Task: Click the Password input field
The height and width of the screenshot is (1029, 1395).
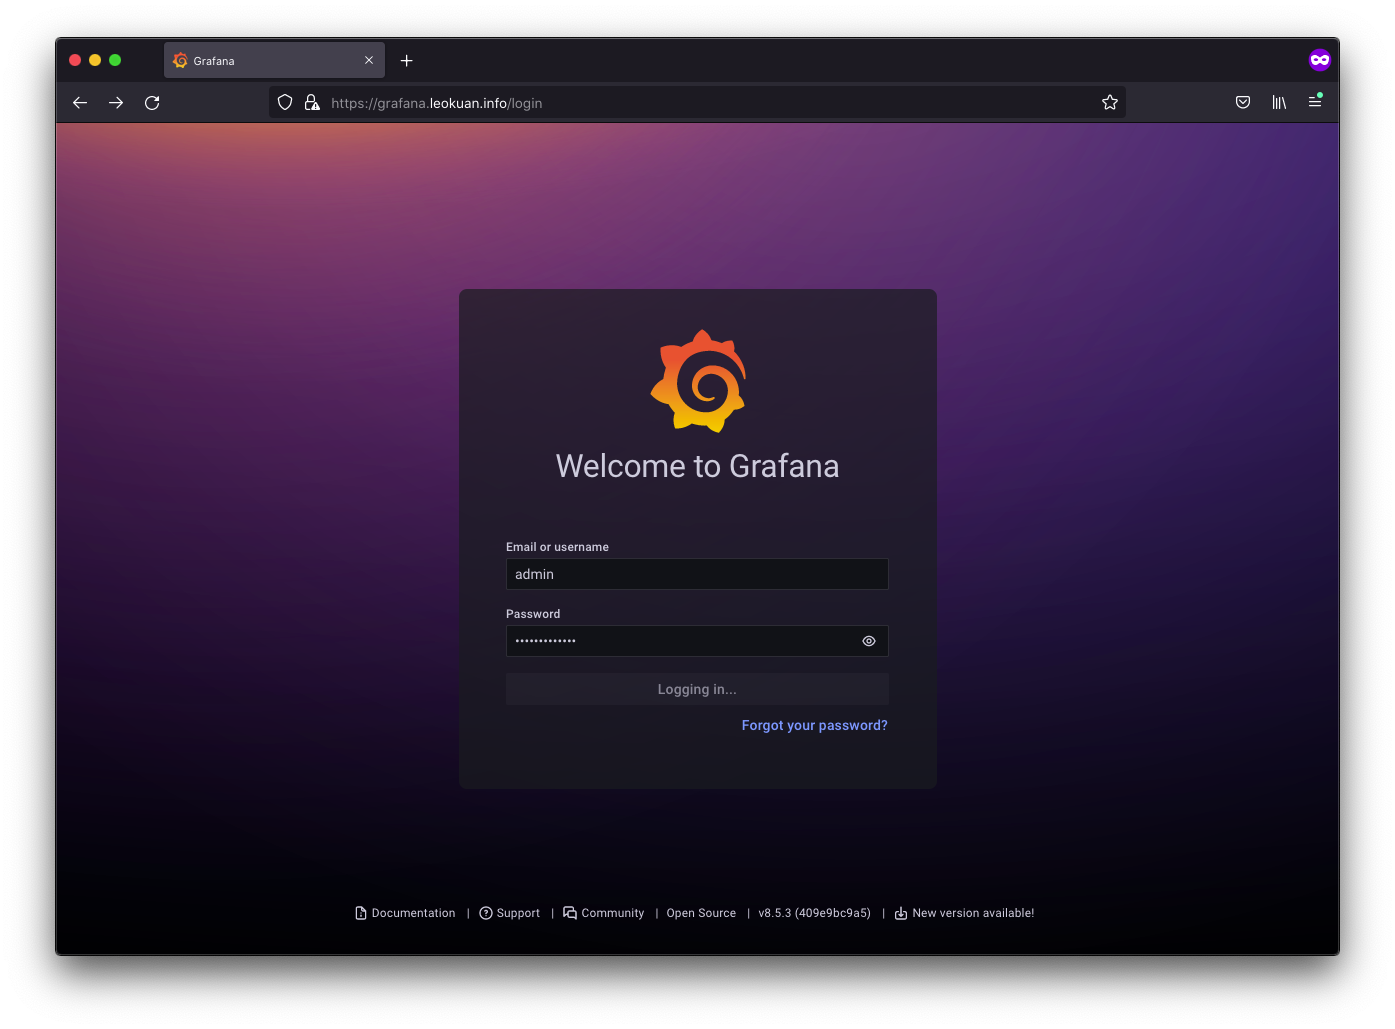Action: coord(680,641)
